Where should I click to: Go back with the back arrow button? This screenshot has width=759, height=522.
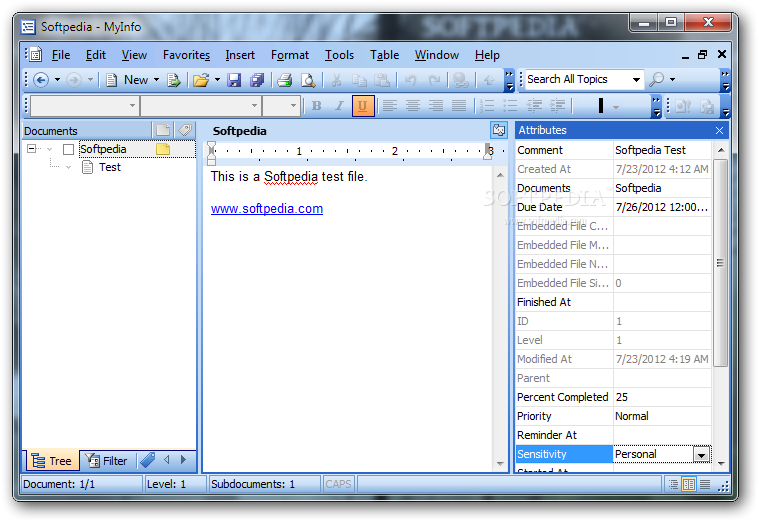coord(41,80)
